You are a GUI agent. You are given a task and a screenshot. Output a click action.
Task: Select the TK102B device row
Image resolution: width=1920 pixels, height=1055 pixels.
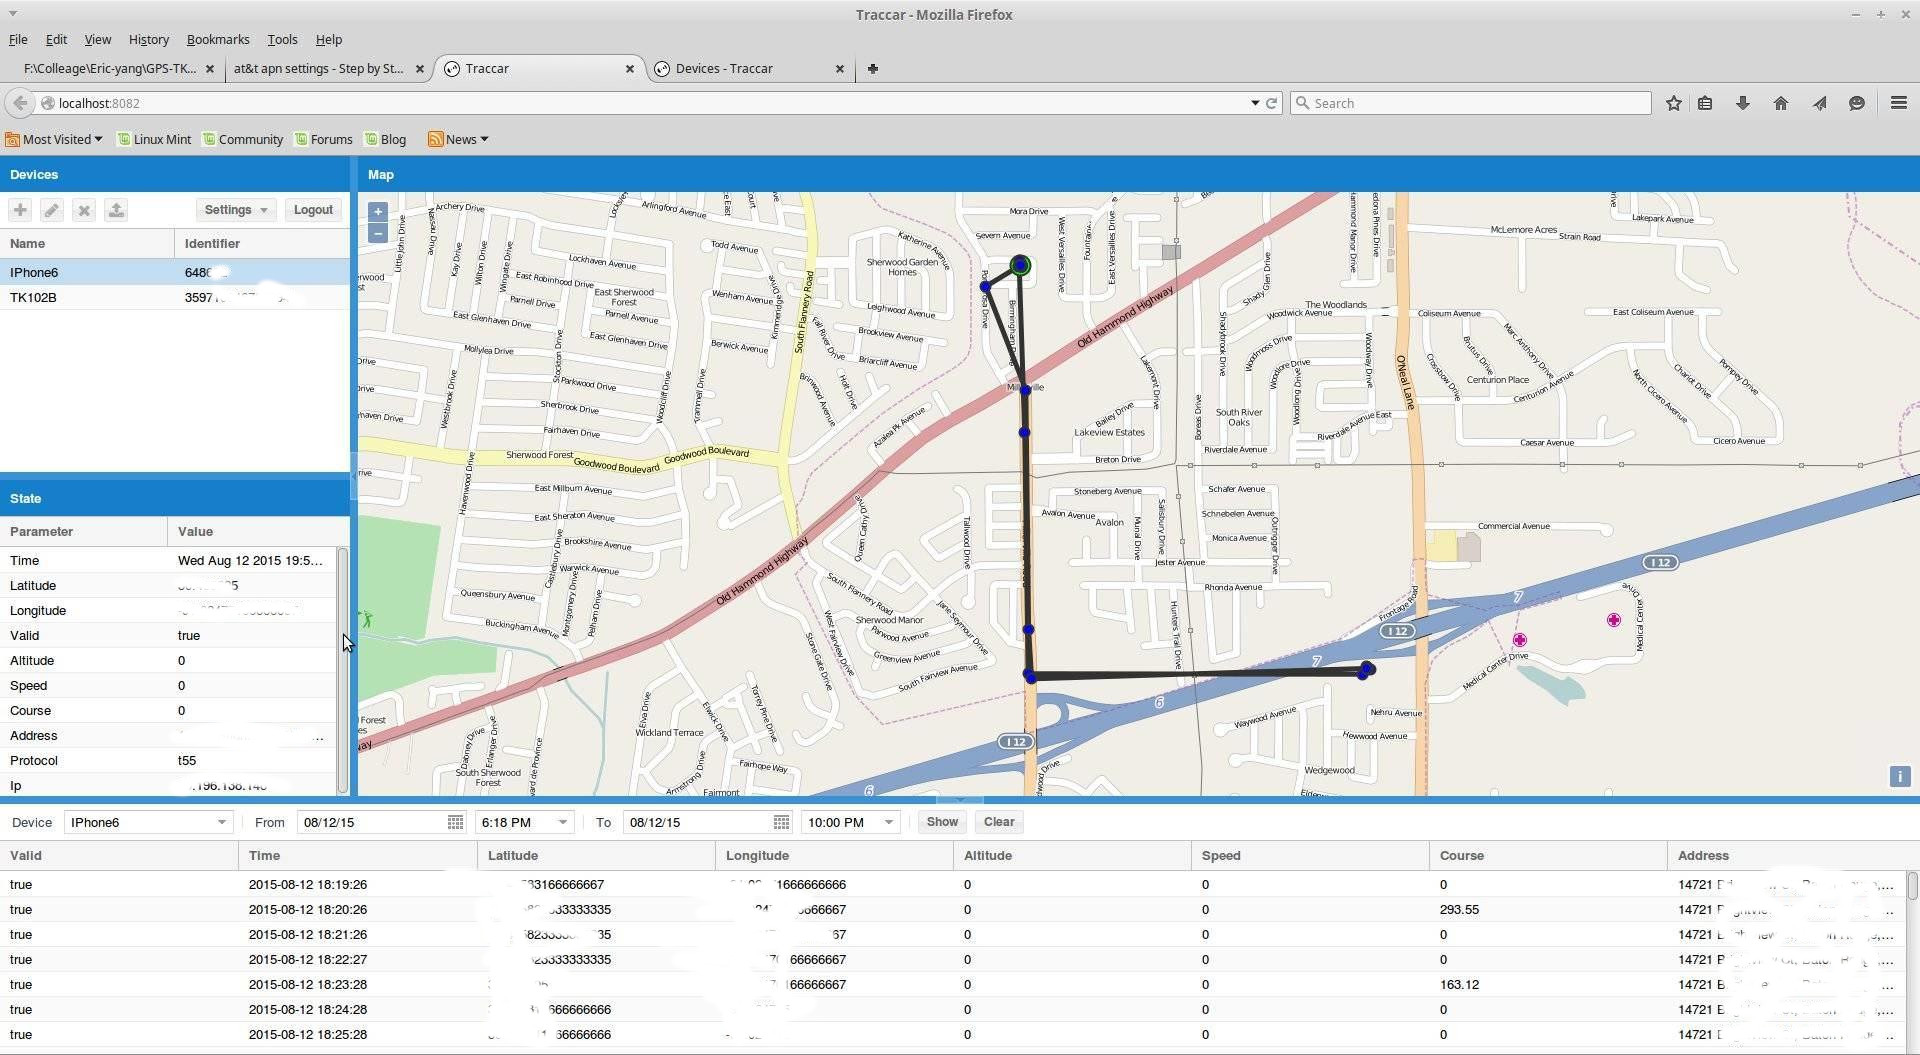coord(175,297)
